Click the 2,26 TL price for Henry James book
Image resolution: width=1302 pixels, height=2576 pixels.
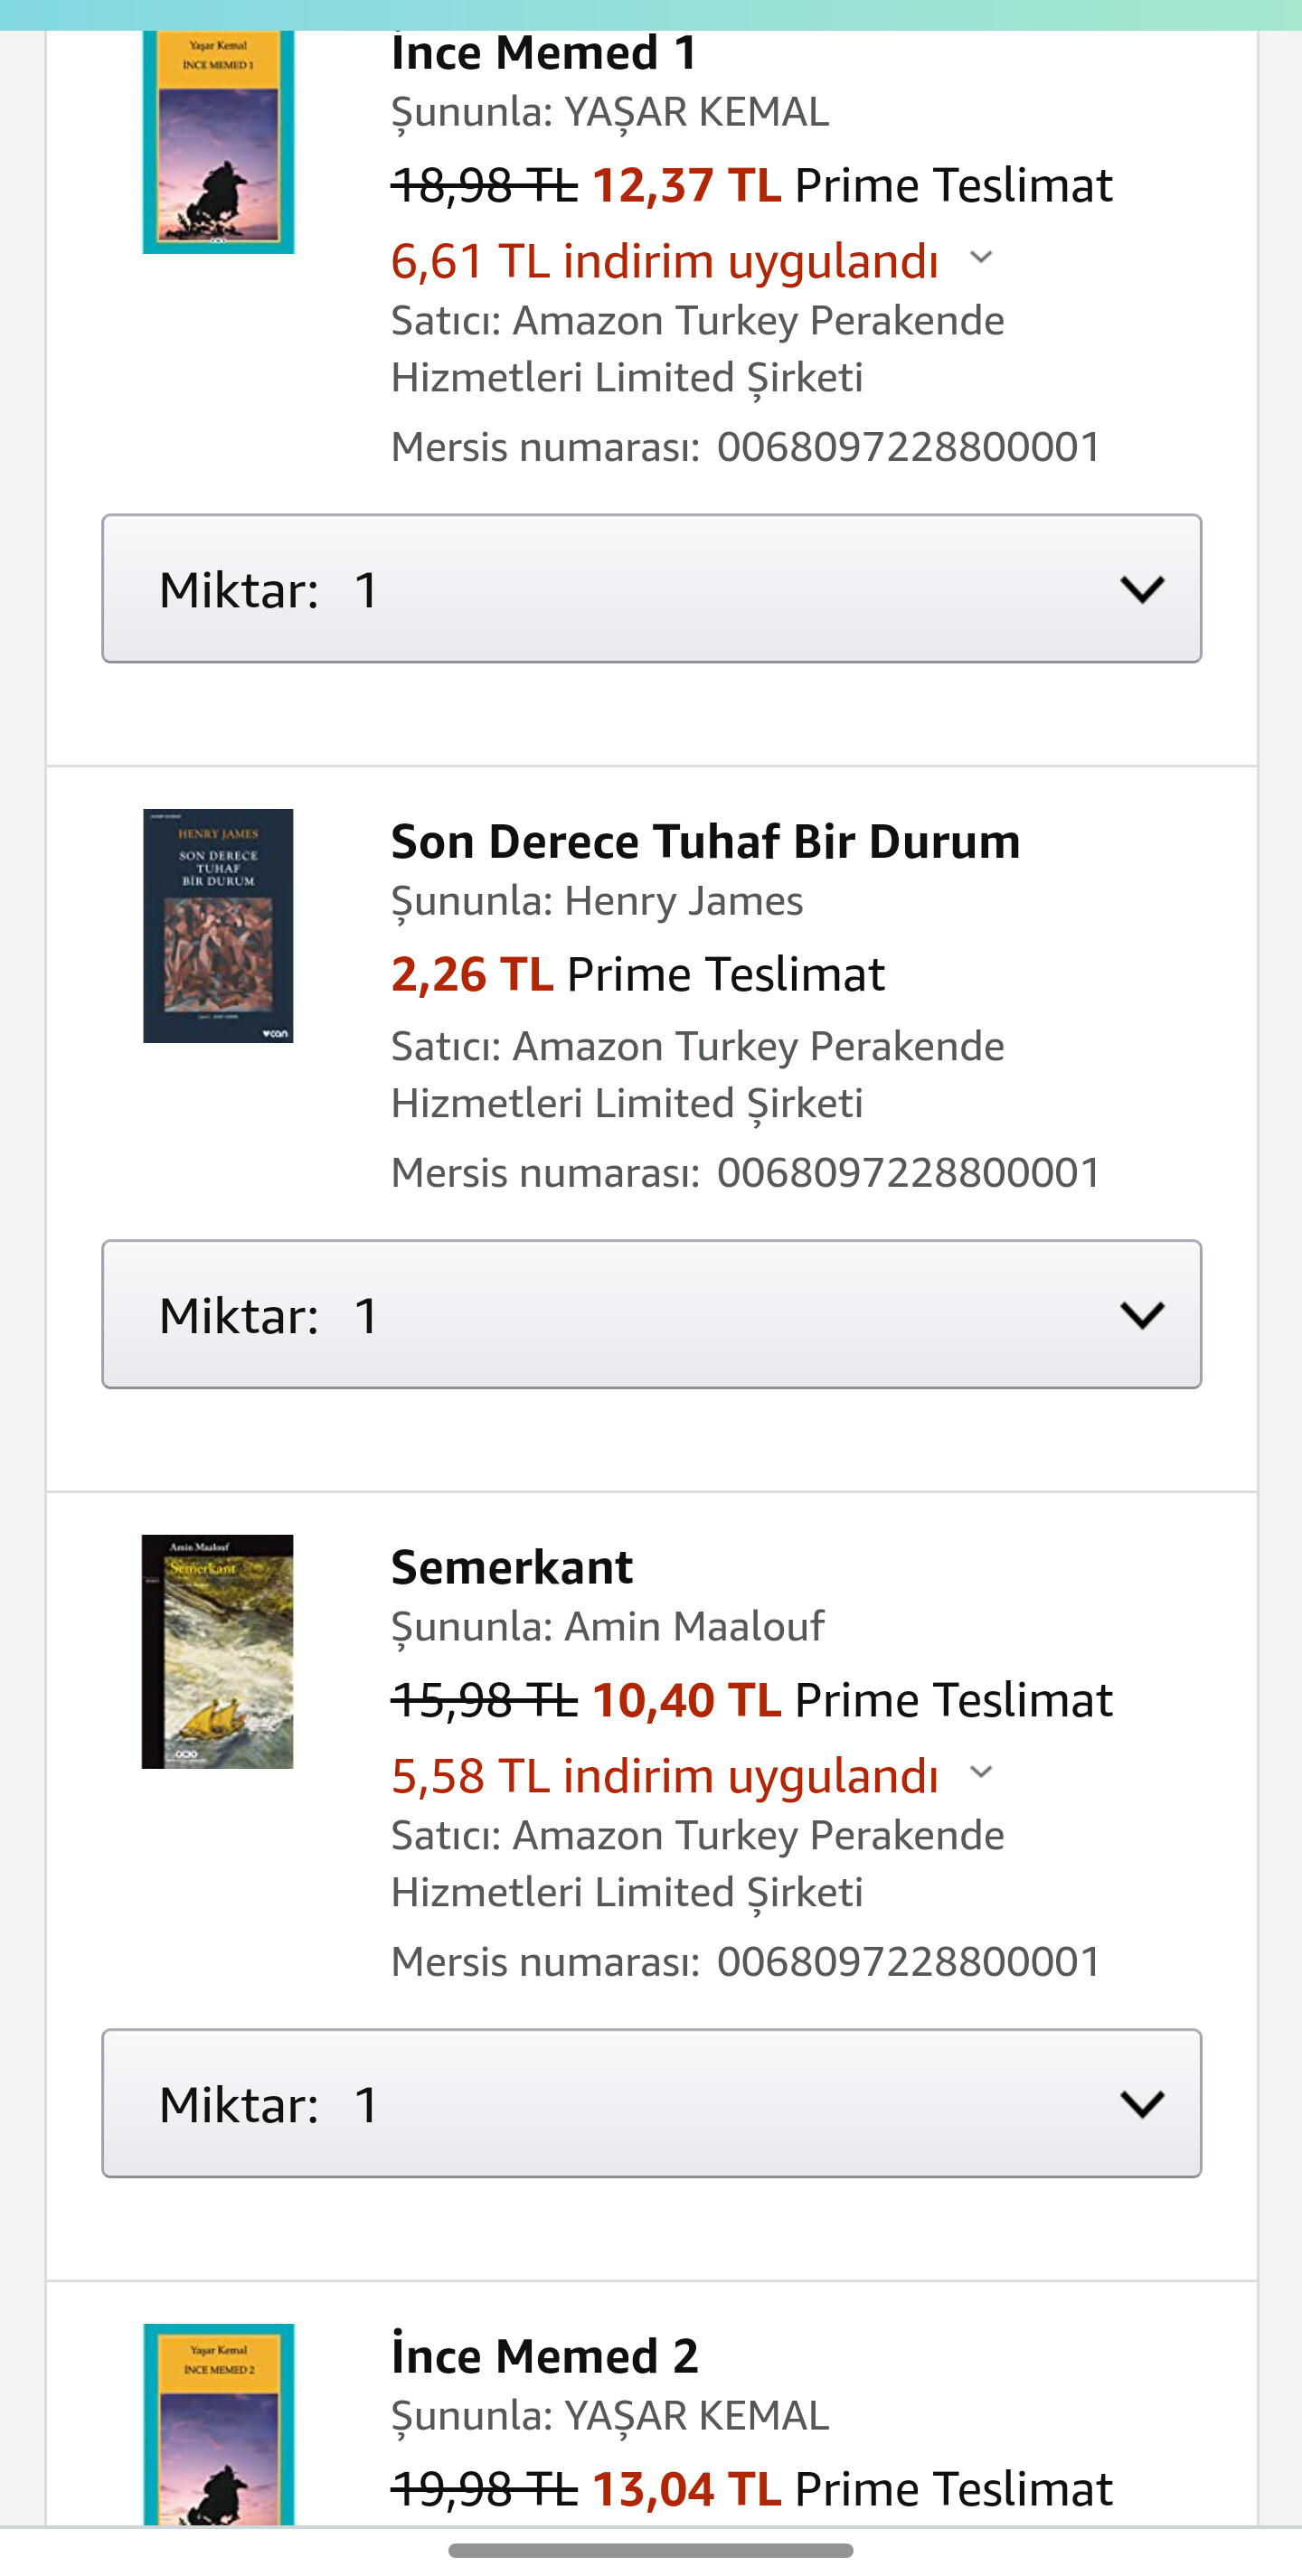[472, 975]
